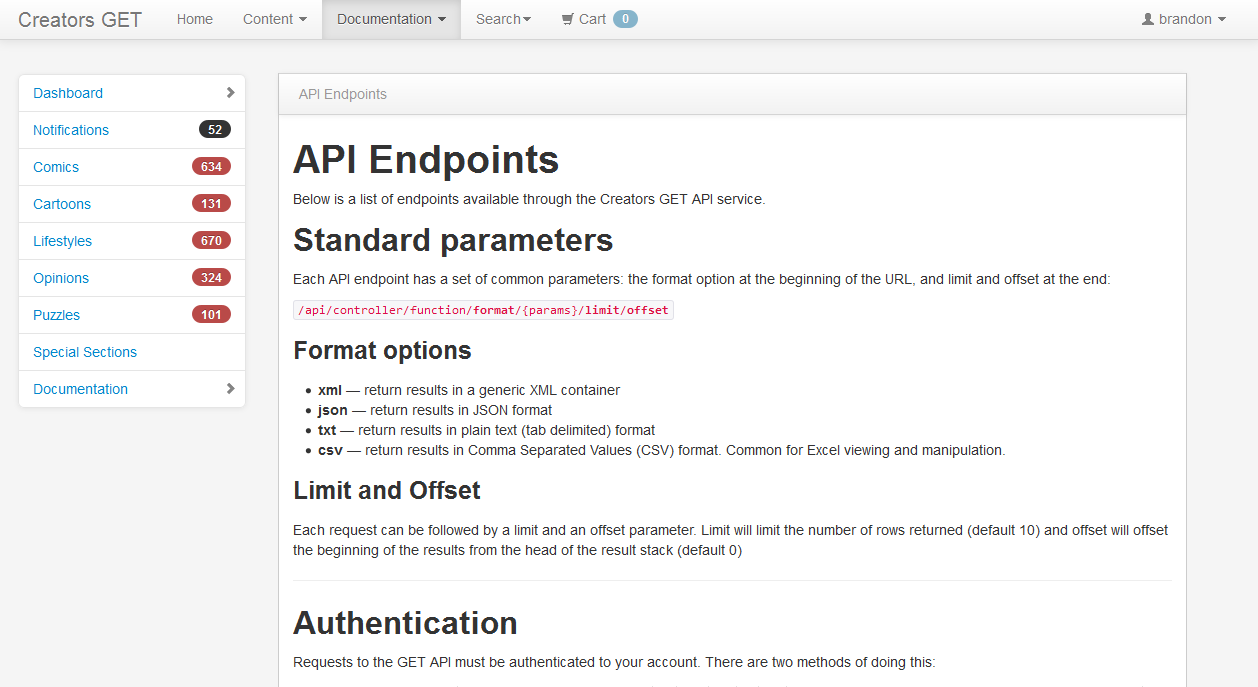
Task: Open the Opinions section
Action: pos(132,278)
